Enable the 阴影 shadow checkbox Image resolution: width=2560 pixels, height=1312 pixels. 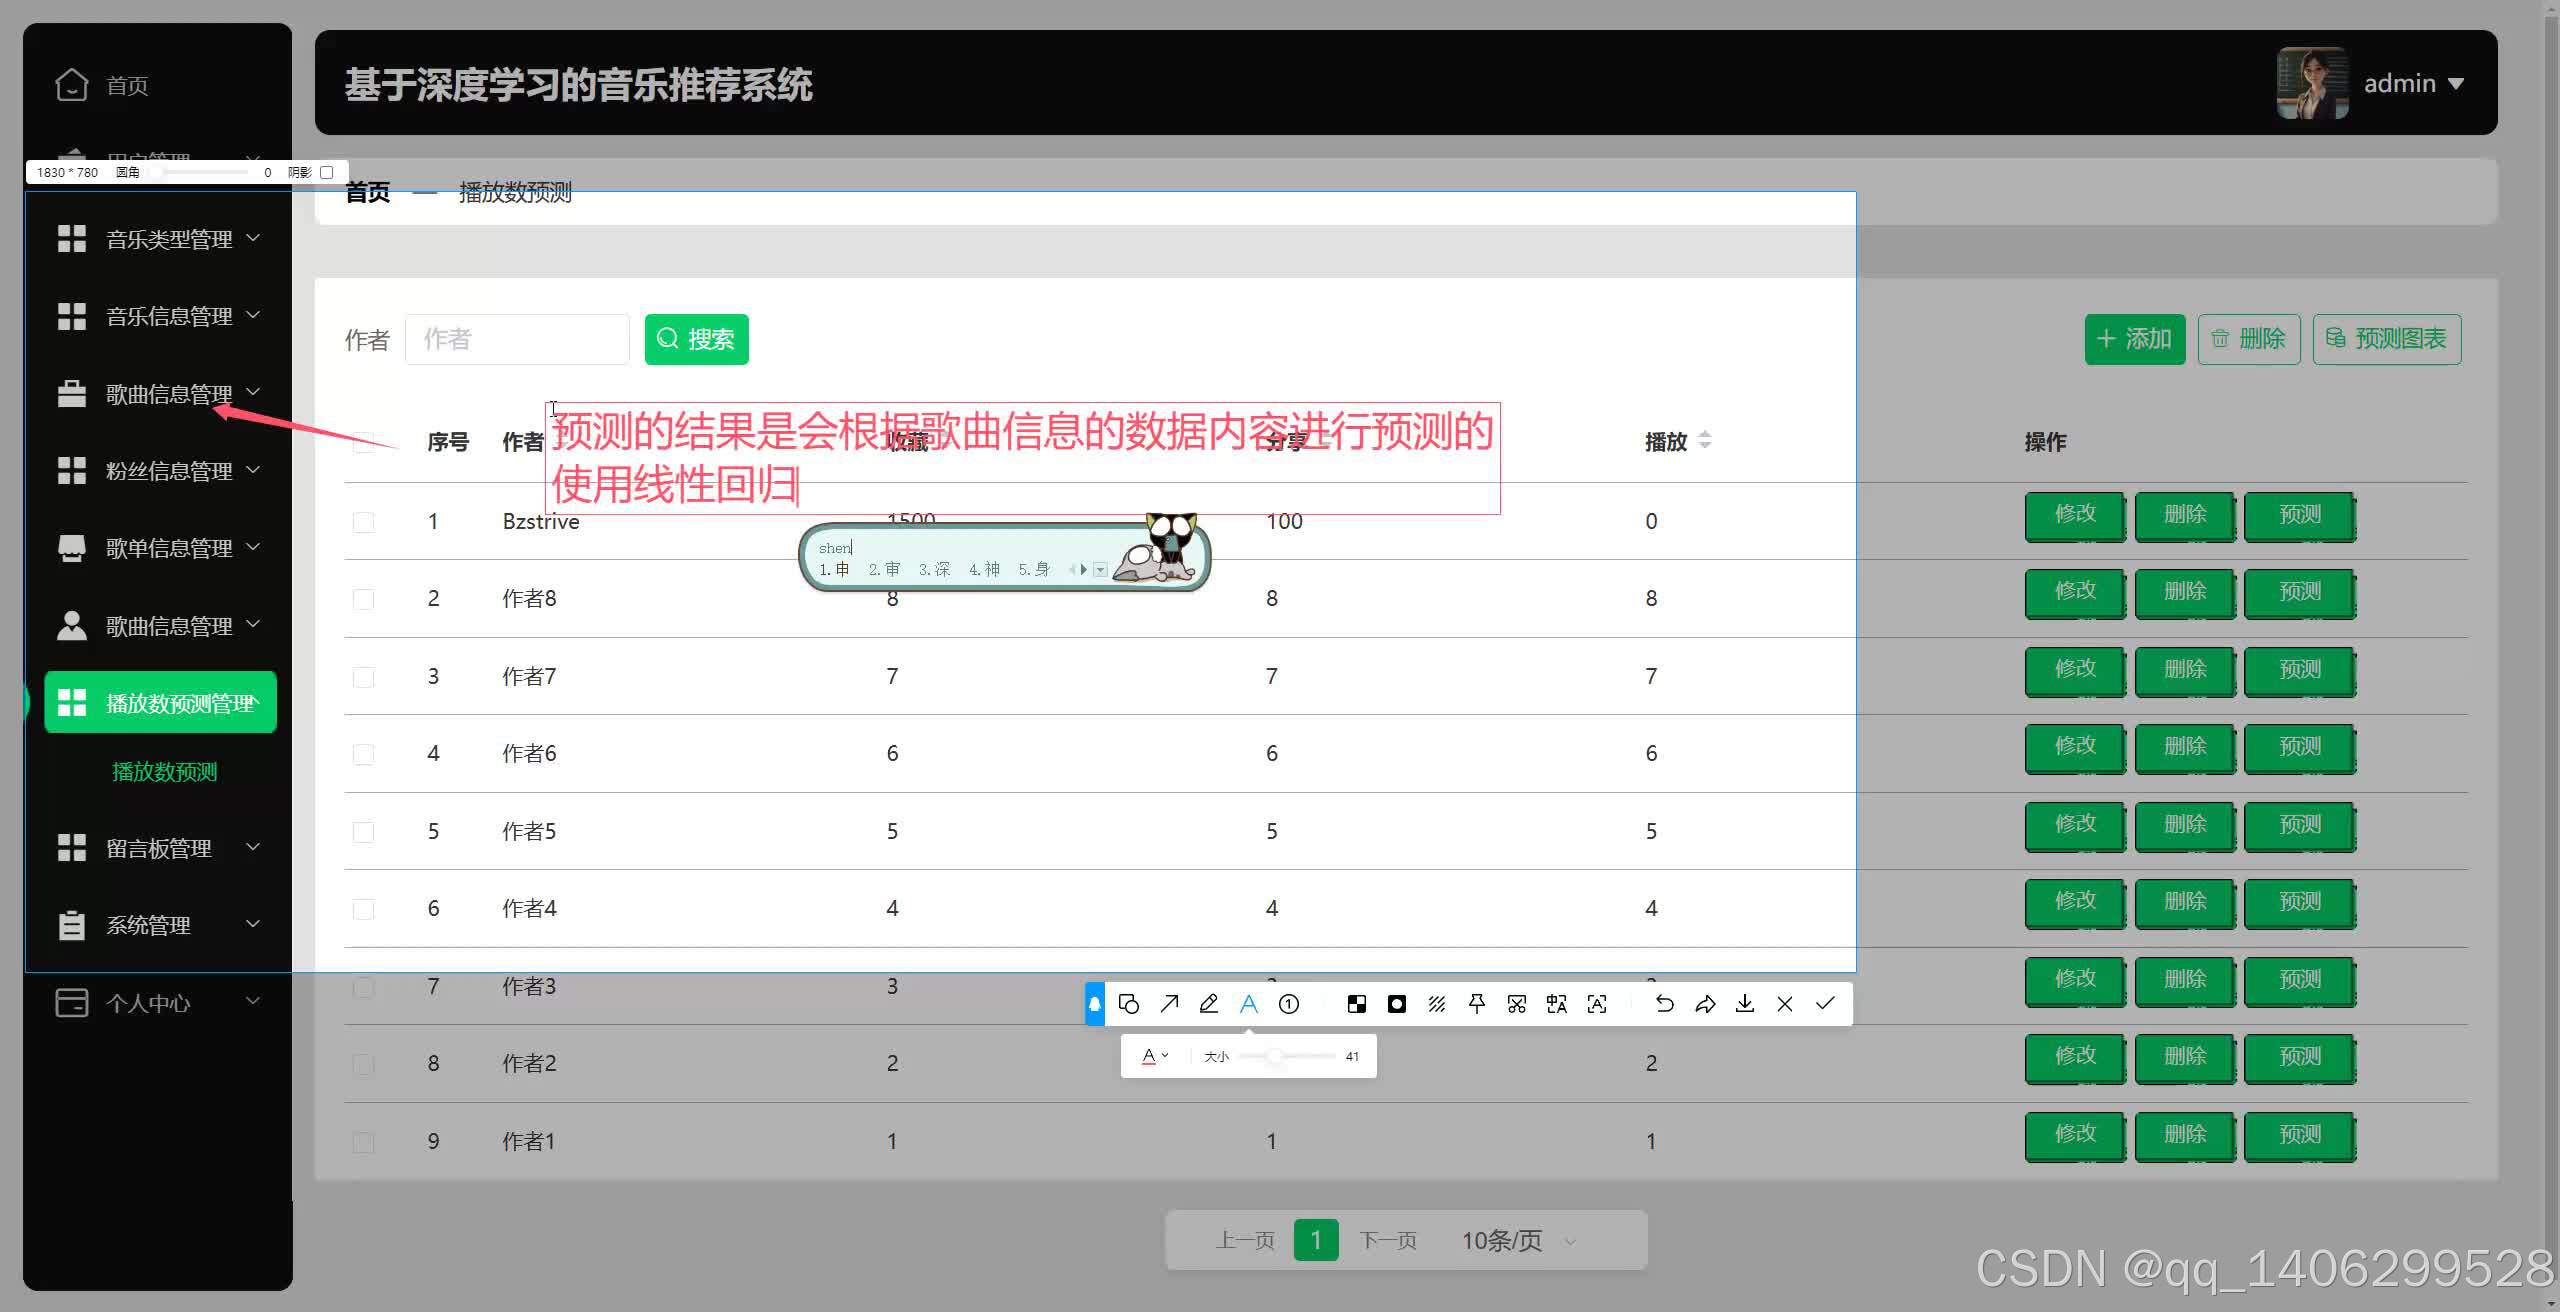coord(326,172)
